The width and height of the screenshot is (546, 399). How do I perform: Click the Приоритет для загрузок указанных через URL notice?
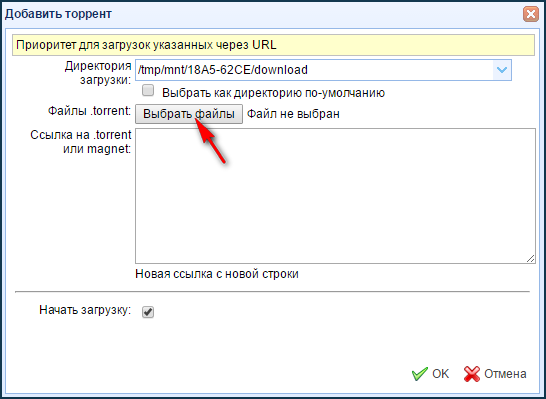point(273,45)
